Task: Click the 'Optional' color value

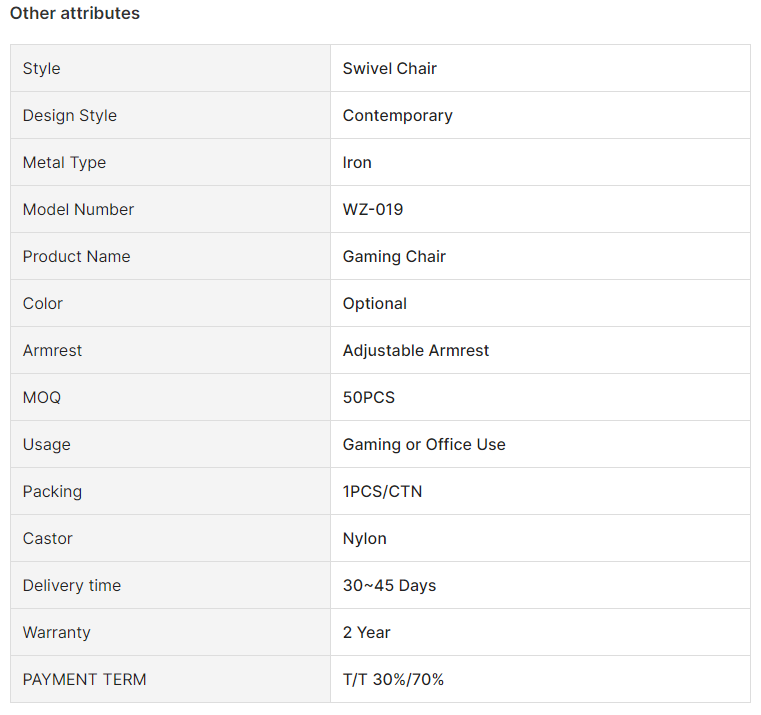Action: click(x=374, y=303)
